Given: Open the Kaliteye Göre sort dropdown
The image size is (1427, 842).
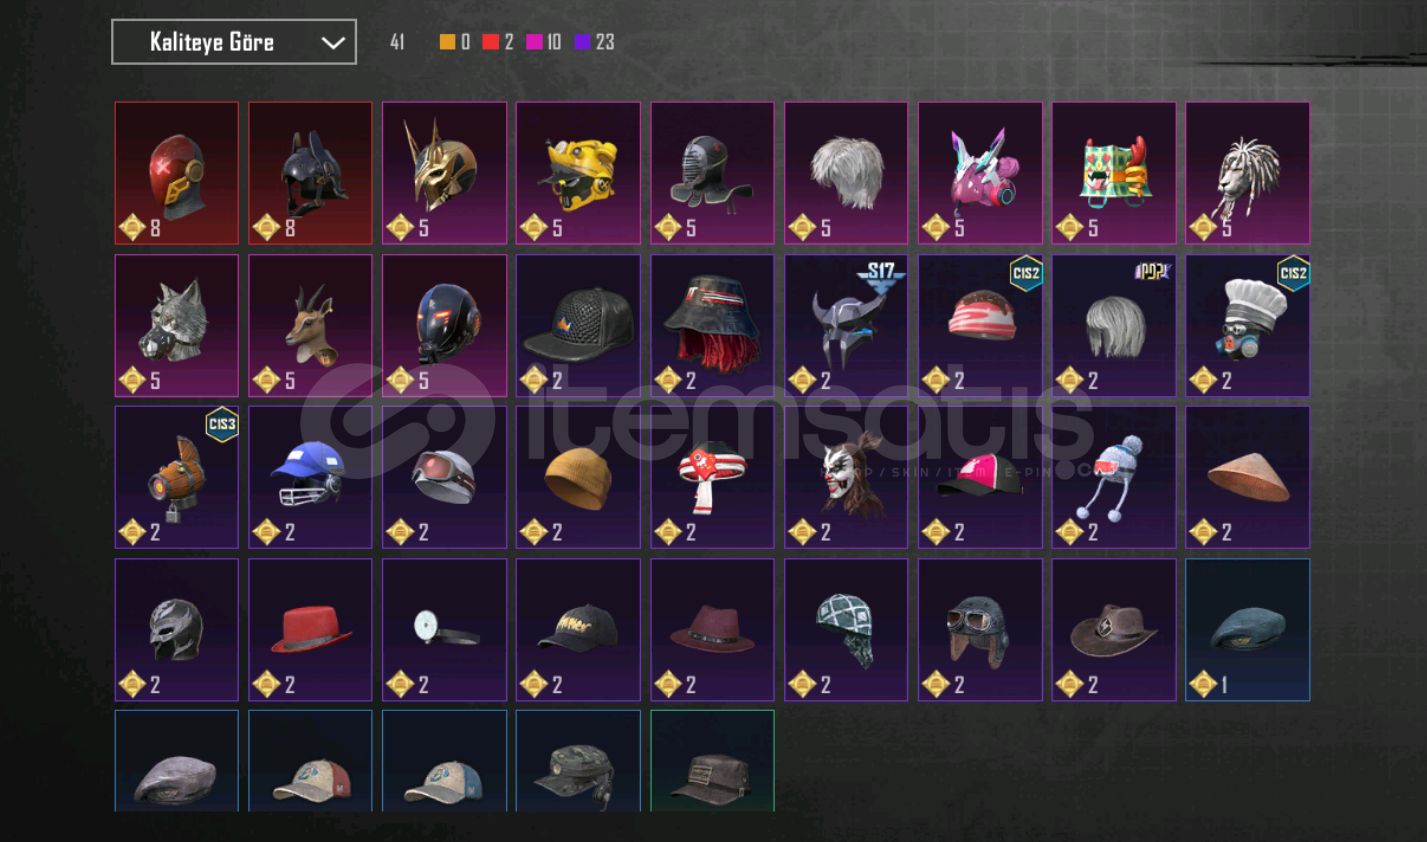Looking at the screenshot, I should (234, 42).
